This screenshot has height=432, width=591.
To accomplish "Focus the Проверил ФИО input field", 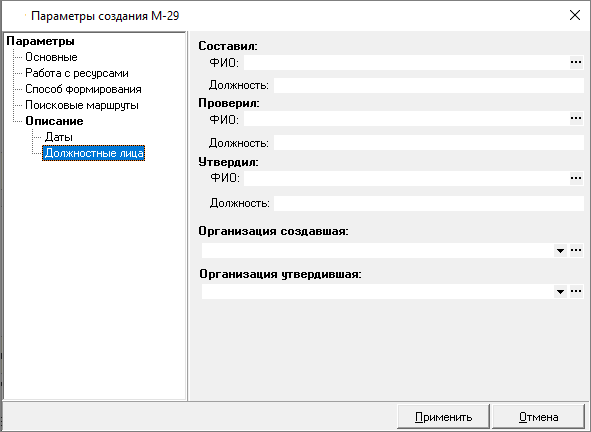I will pyautogui.click(x=406, y=119).
